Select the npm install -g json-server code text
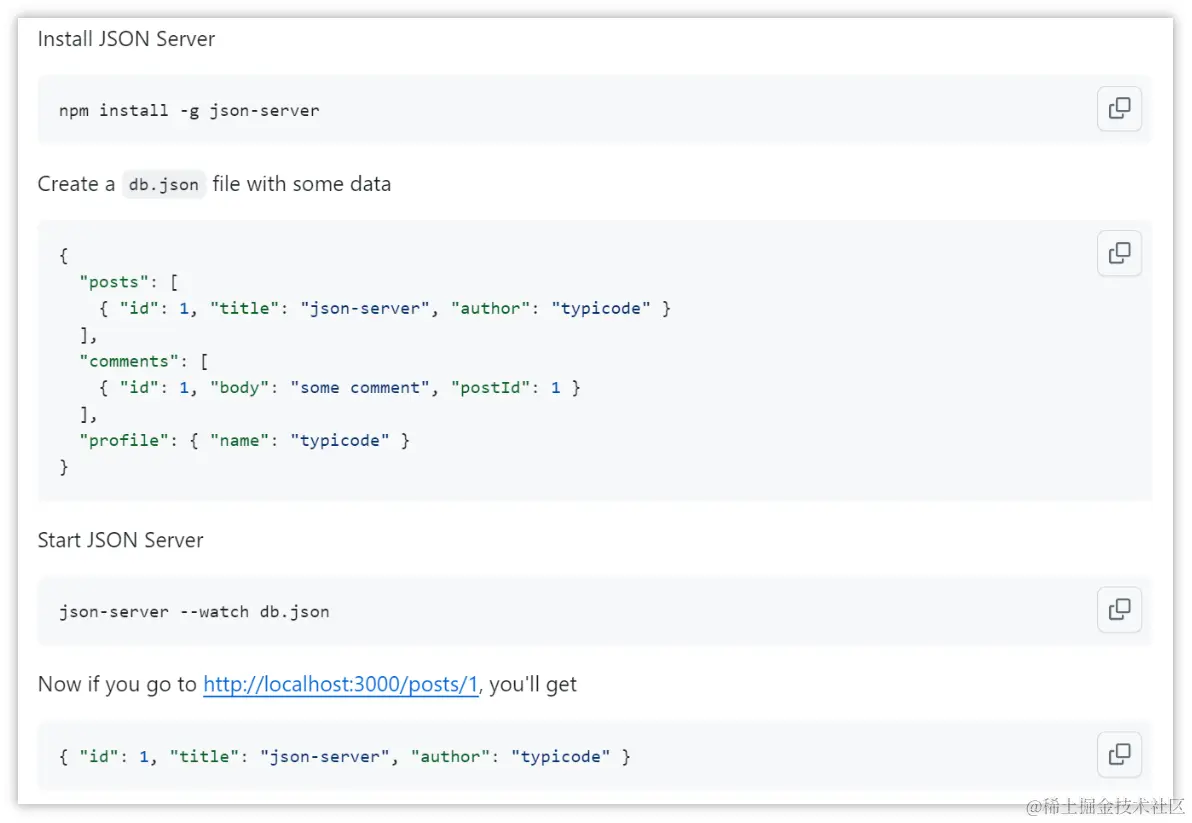The image size is (1192, 823). [190, 110]
